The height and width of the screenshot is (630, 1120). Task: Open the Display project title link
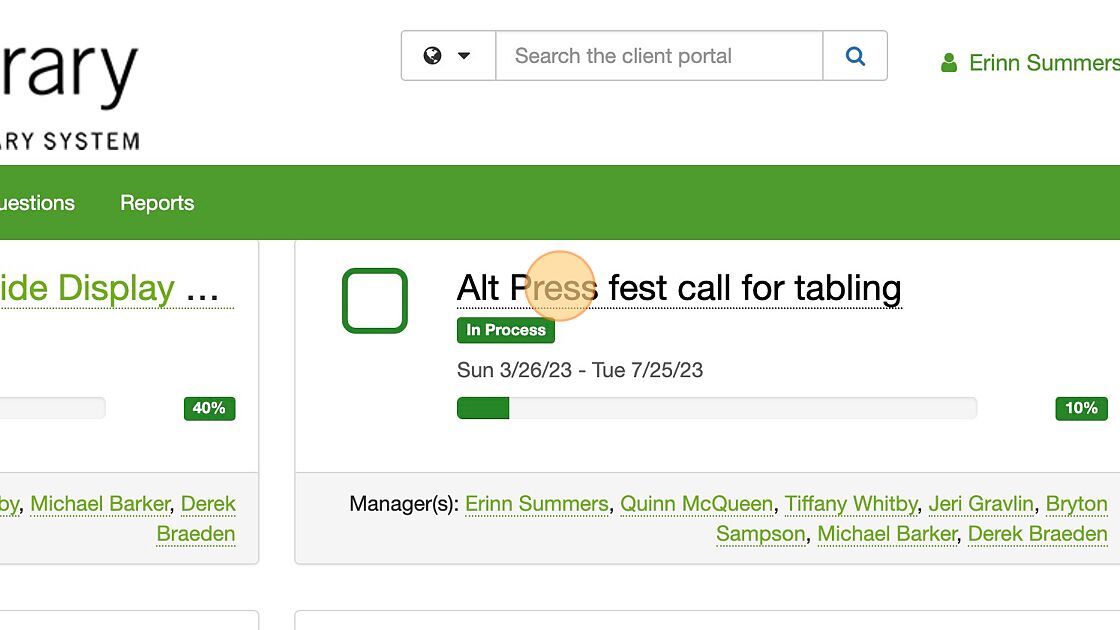(x=116, y=289)
